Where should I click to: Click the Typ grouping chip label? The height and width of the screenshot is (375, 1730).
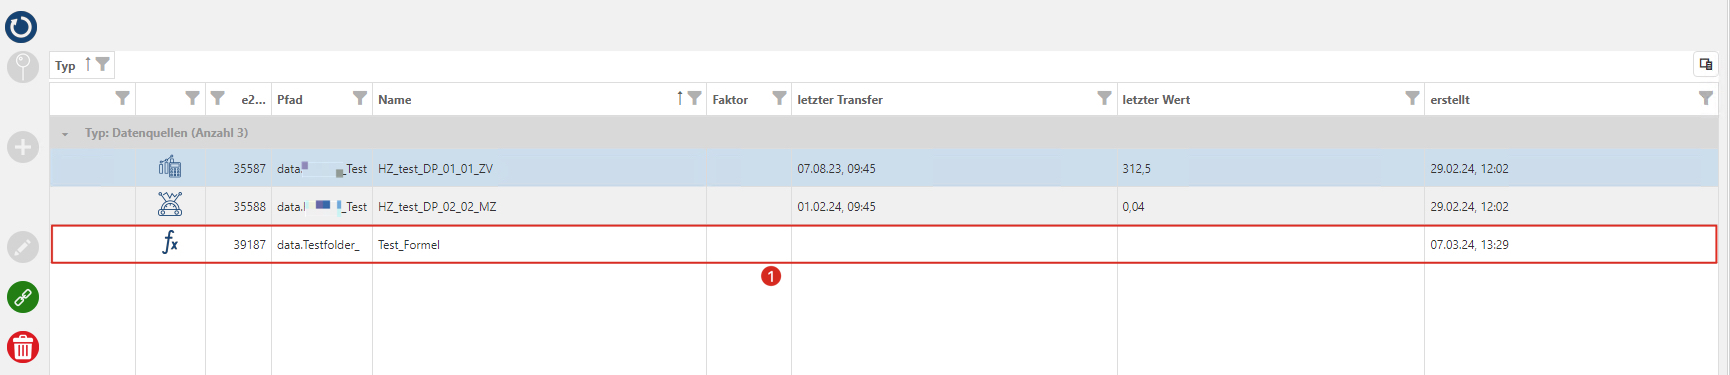click(x=65, y=66)
